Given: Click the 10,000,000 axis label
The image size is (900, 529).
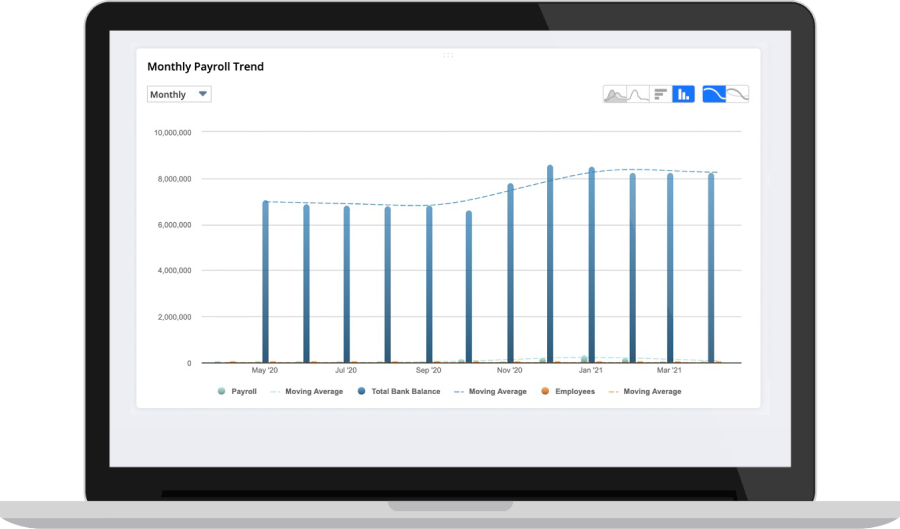Looking at the screenshot, I should coord(172,133).
